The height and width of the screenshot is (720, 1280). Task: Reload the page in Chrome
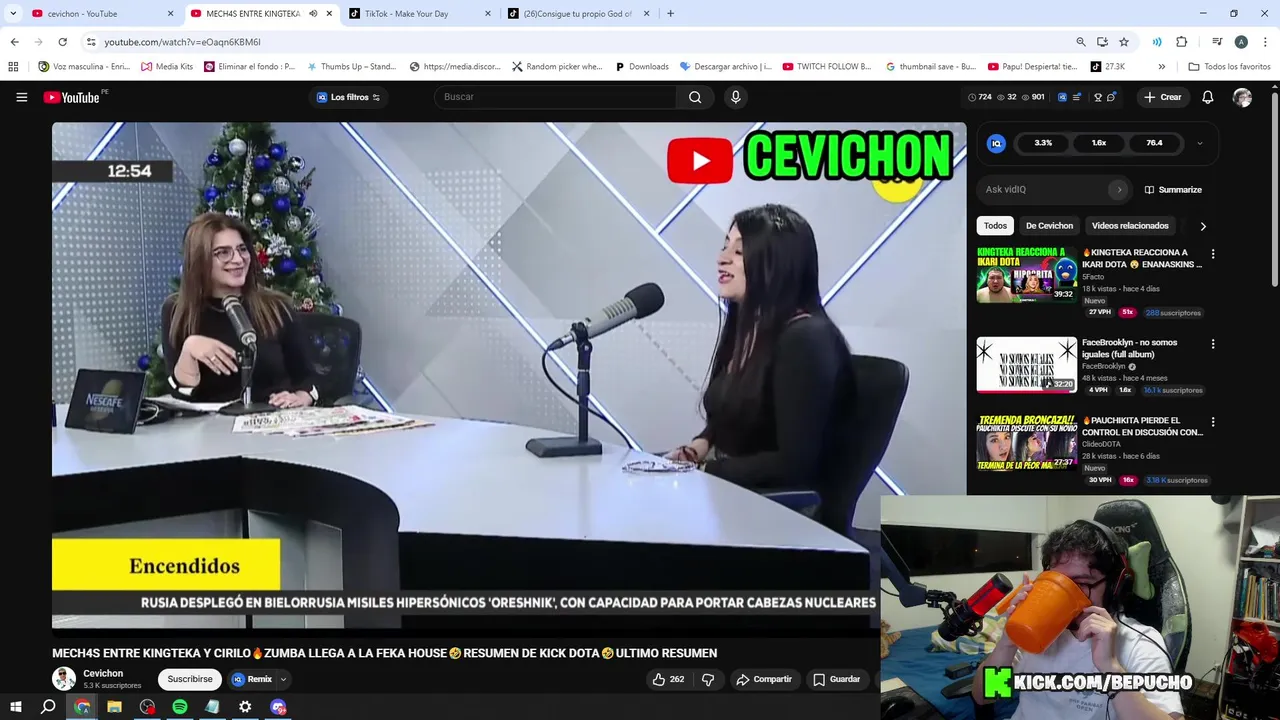pos(62,42)
